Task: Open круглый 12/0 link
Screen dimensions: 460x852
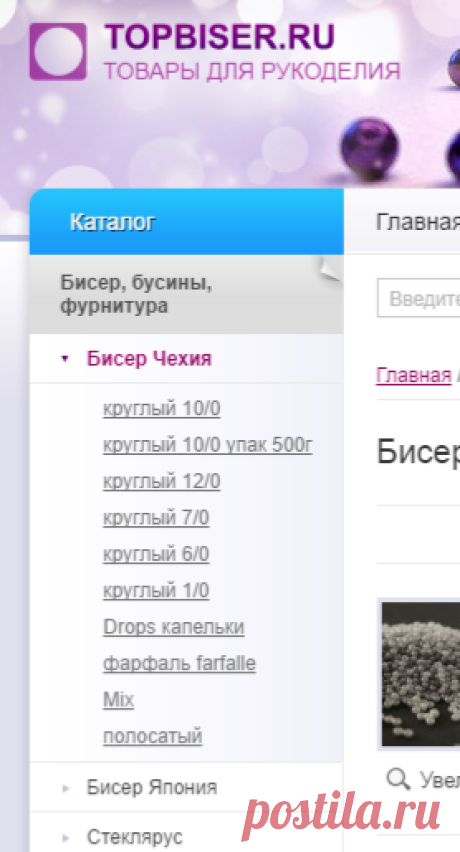Action: tap(162, 481)
